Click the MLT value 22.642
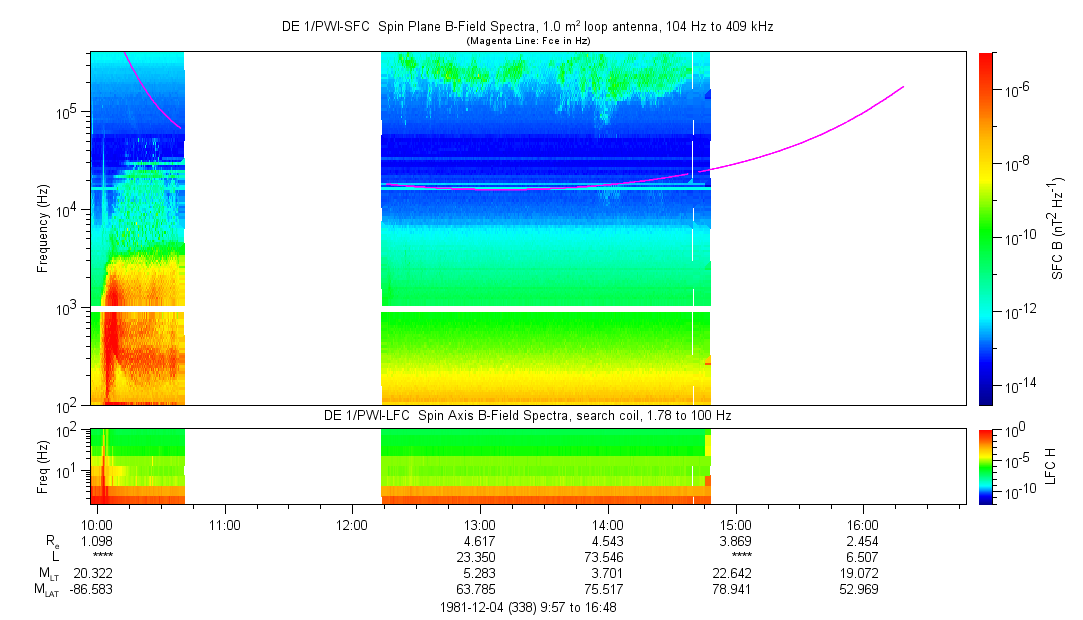This screenshot has height=620, width=1083. tap(735, 573)
